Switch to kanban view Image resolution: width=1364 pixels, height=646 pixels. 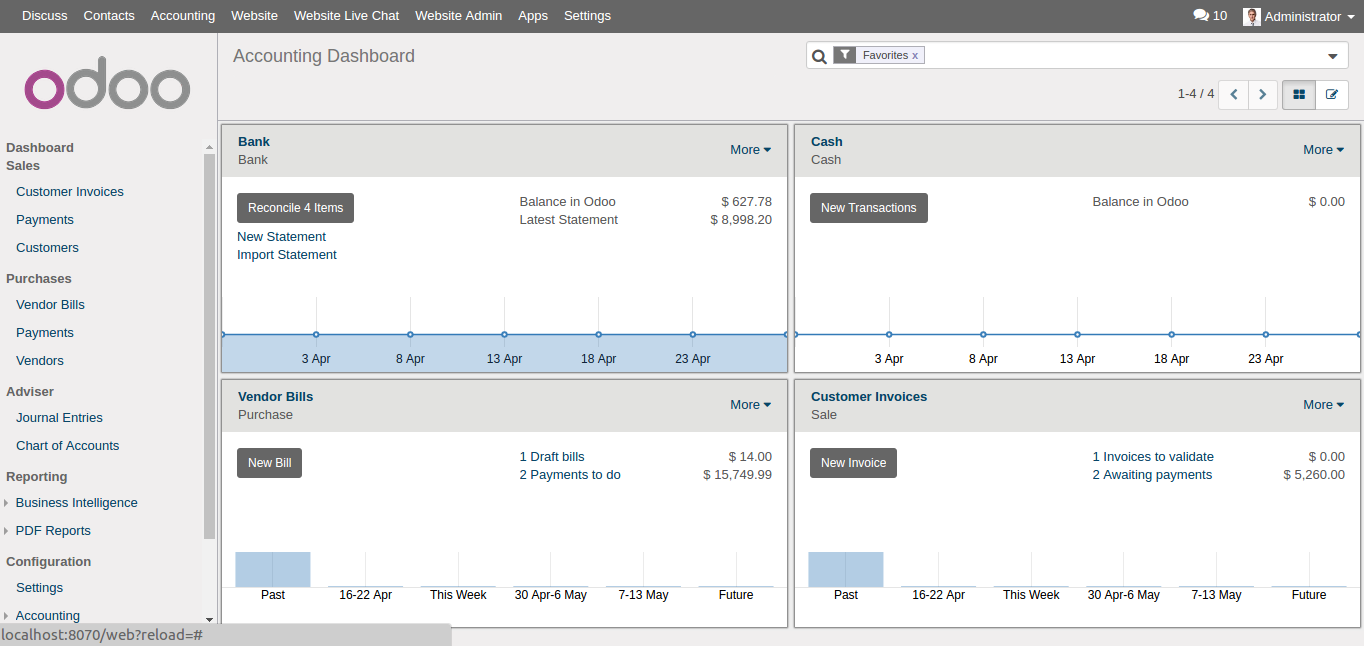1299,94
